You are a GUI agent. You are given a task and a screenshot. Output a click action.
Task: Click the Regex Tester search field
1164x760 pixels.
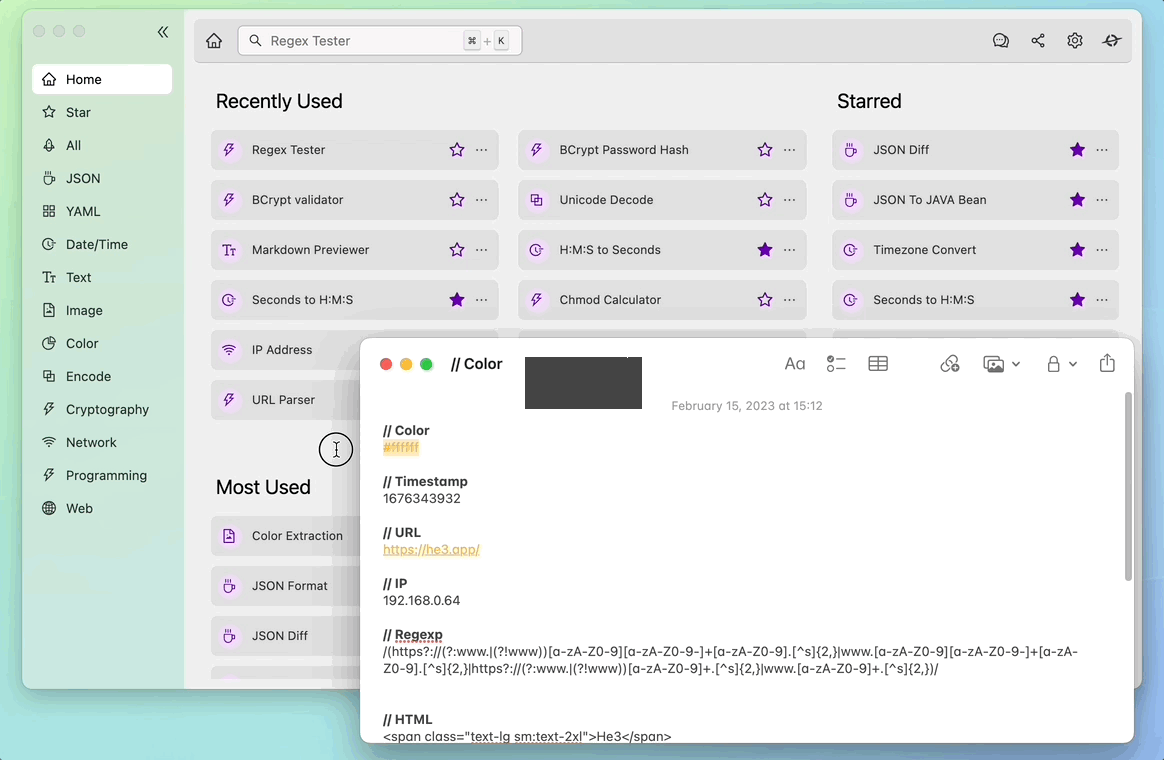[379, 41]
